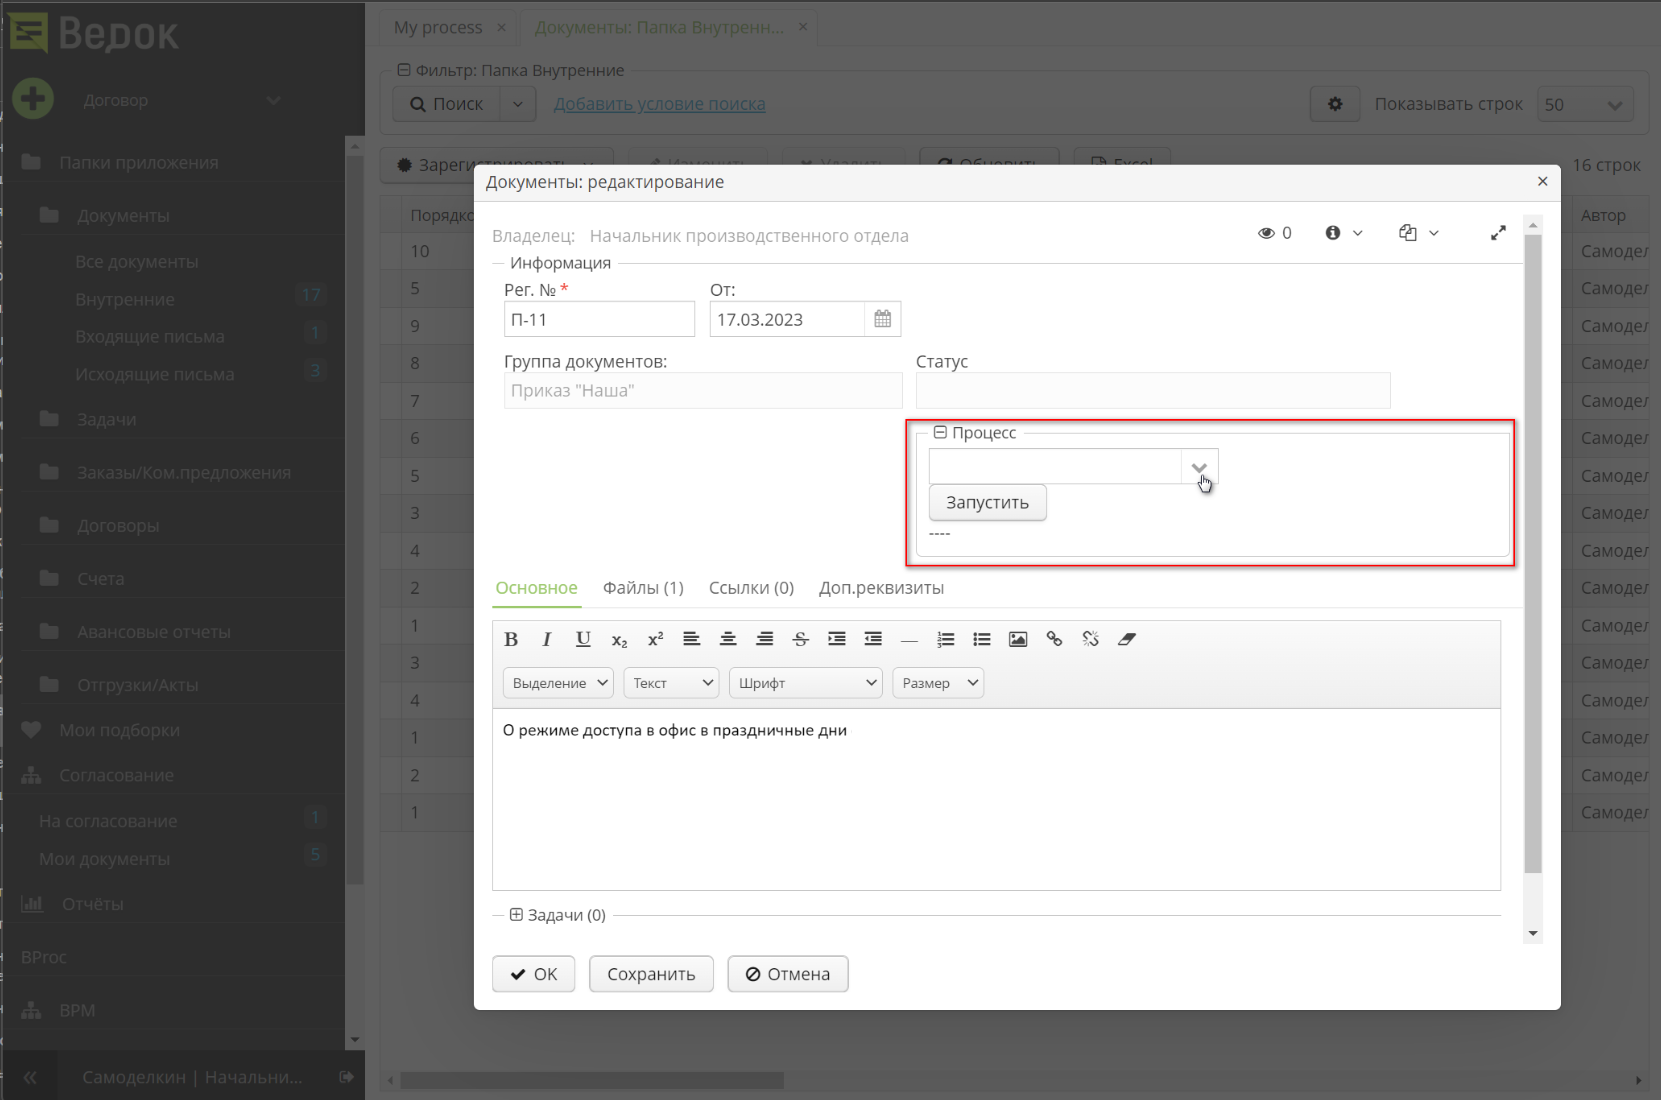The width and height of the screenshot is (1661, 1102).
Task: Open the Шрифт font dropdown
Action: (804, 682)
